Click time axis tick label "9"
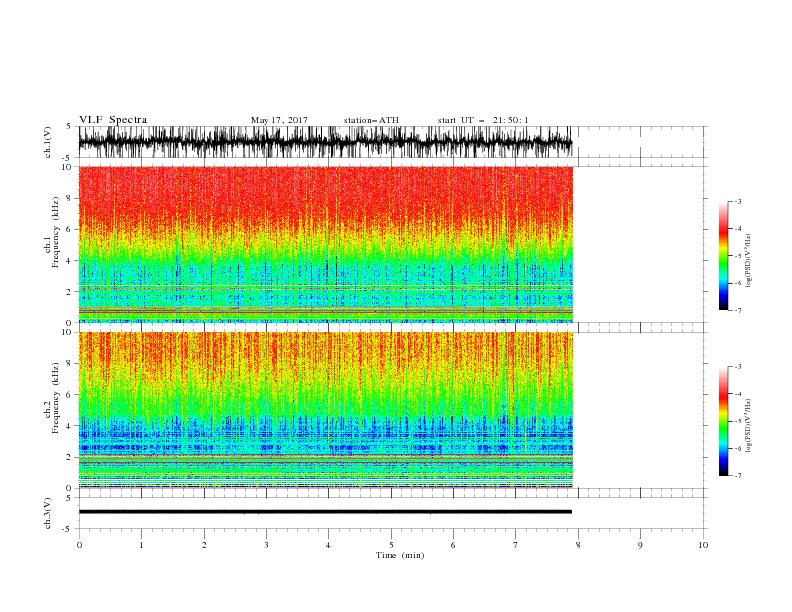 click(640, 545)
